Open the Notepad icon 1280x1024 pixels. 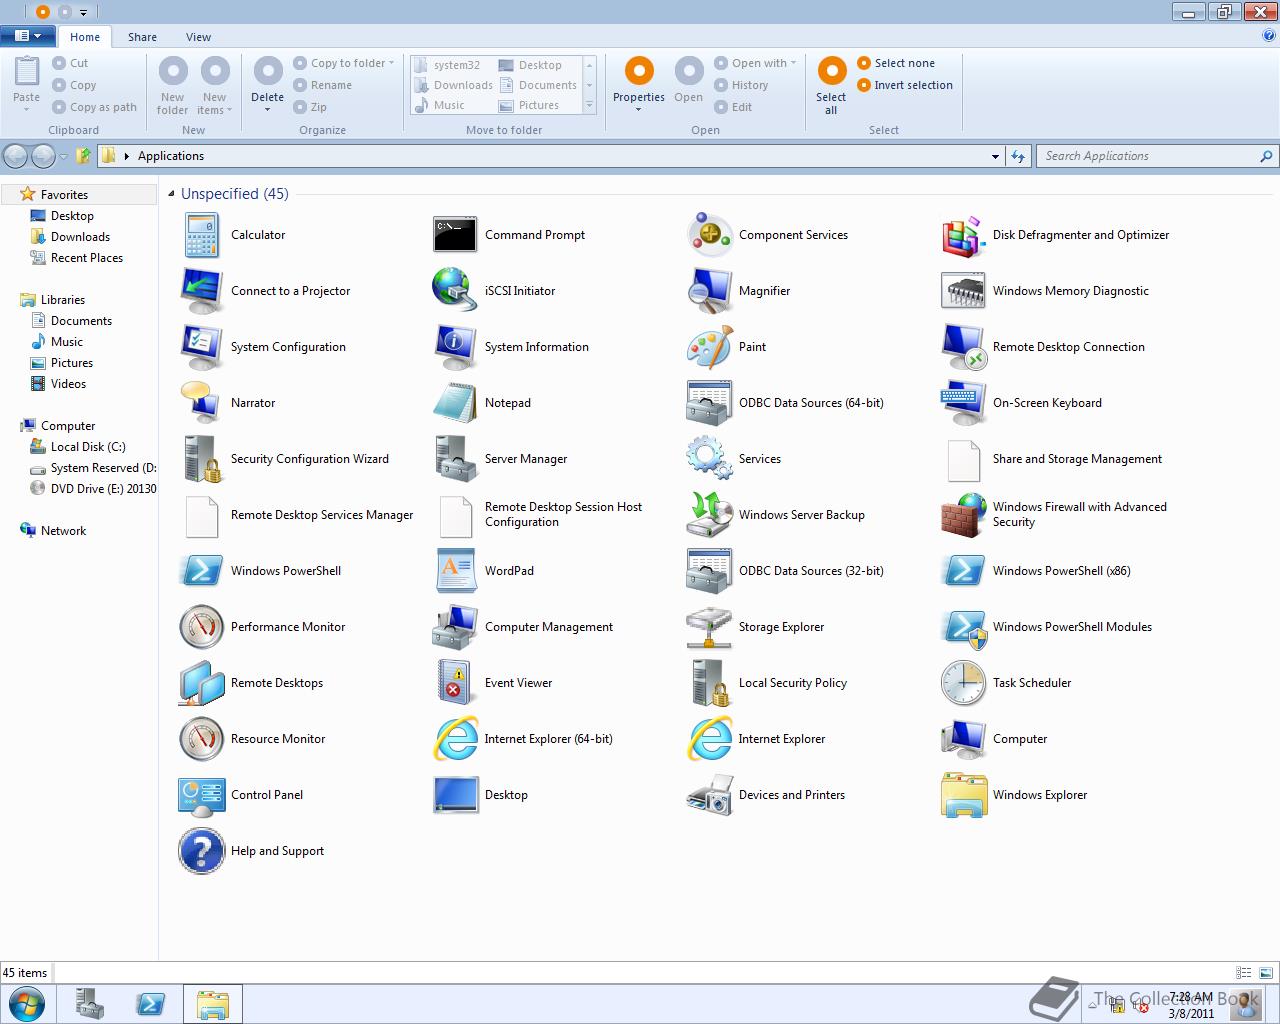click(455, 403)
